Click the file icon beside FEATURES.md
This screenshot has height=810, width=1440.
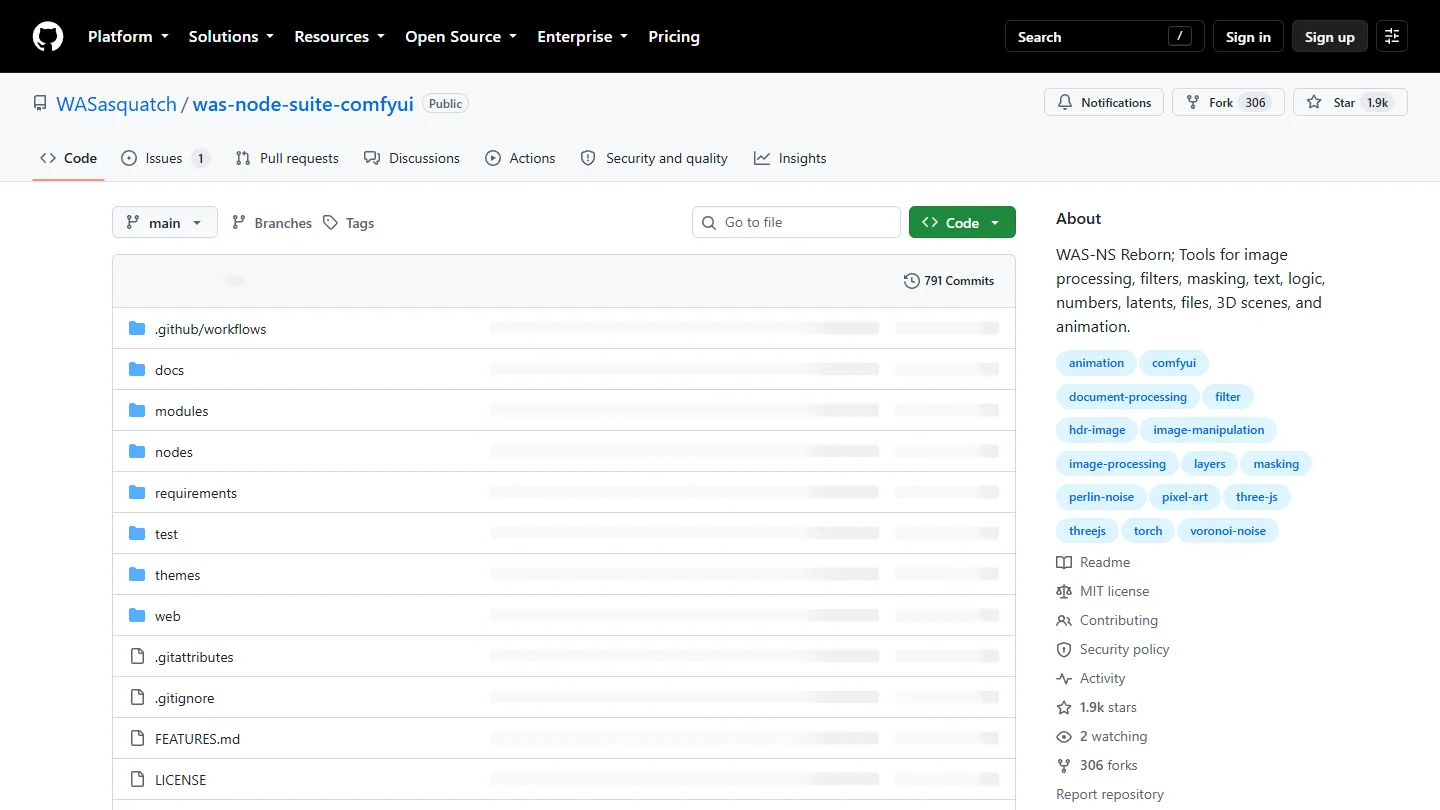pyautogui.click(x=137, y=739)
